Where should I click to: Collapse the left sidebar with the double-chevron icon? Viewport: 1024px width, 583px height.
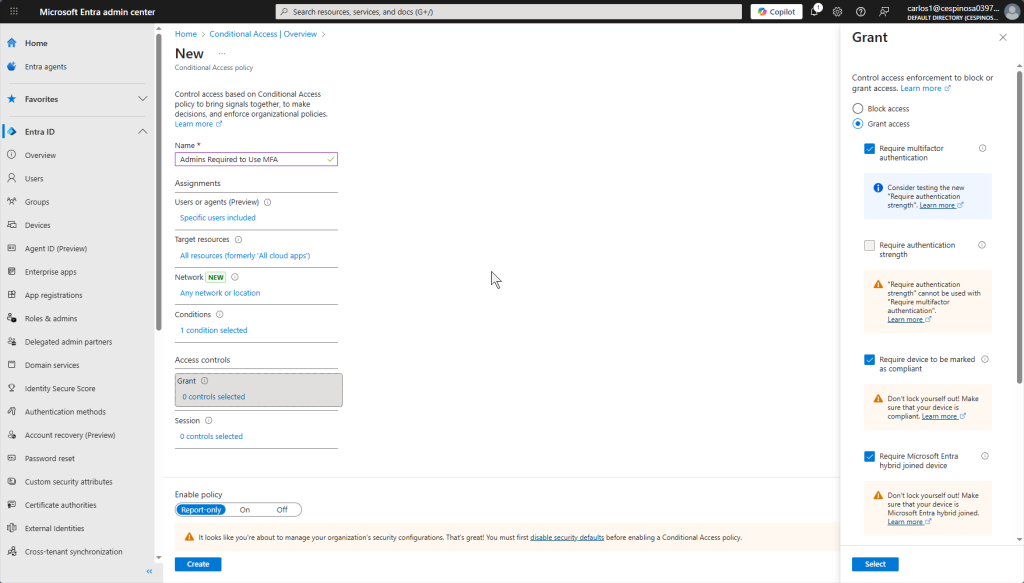[149, 571]
